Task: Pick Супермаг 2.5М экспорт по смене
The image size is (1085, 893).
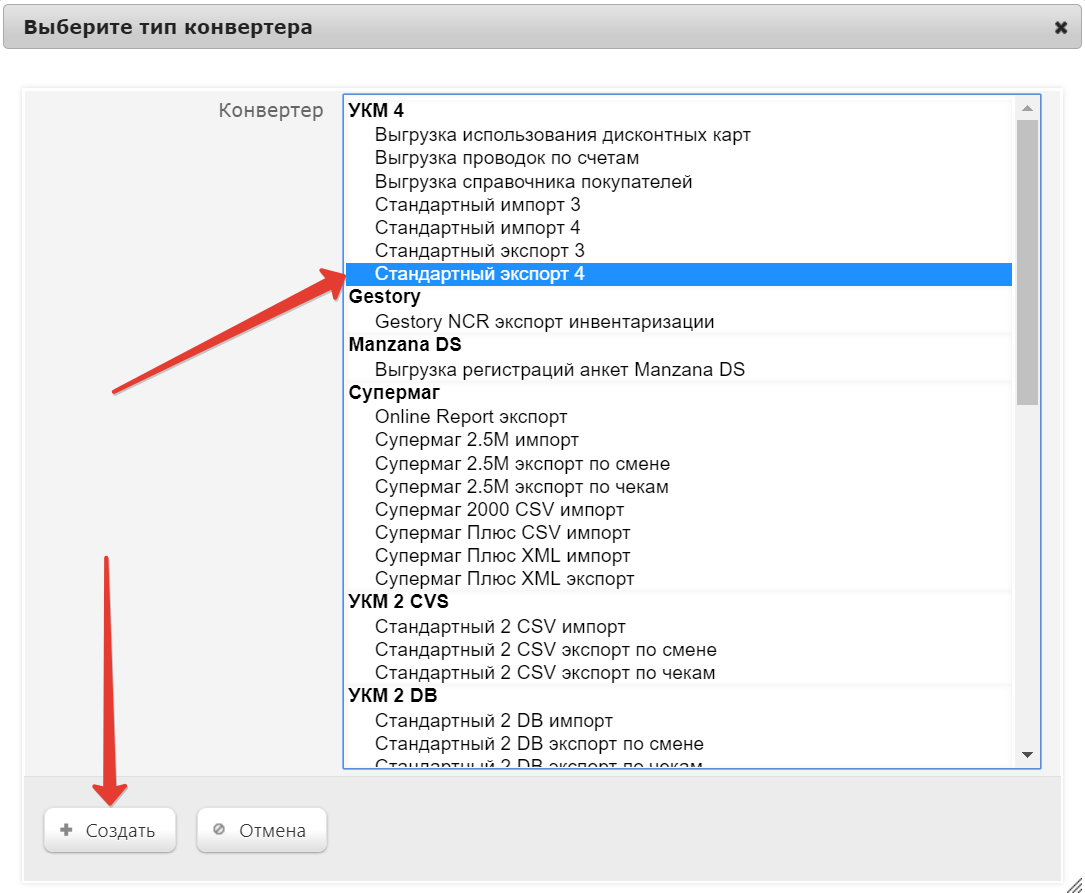Action: (x=679, y=463)
